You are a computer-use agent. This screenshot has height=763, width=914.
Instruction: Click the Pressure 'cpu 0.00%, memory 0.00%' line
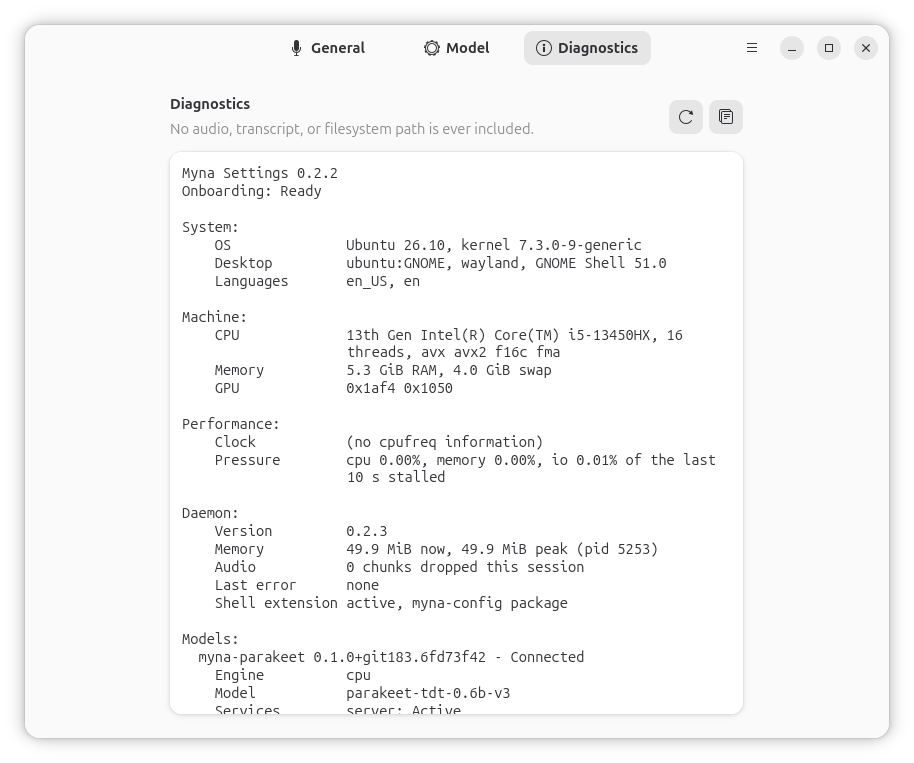pyautogui.click(x=530, y=460)
